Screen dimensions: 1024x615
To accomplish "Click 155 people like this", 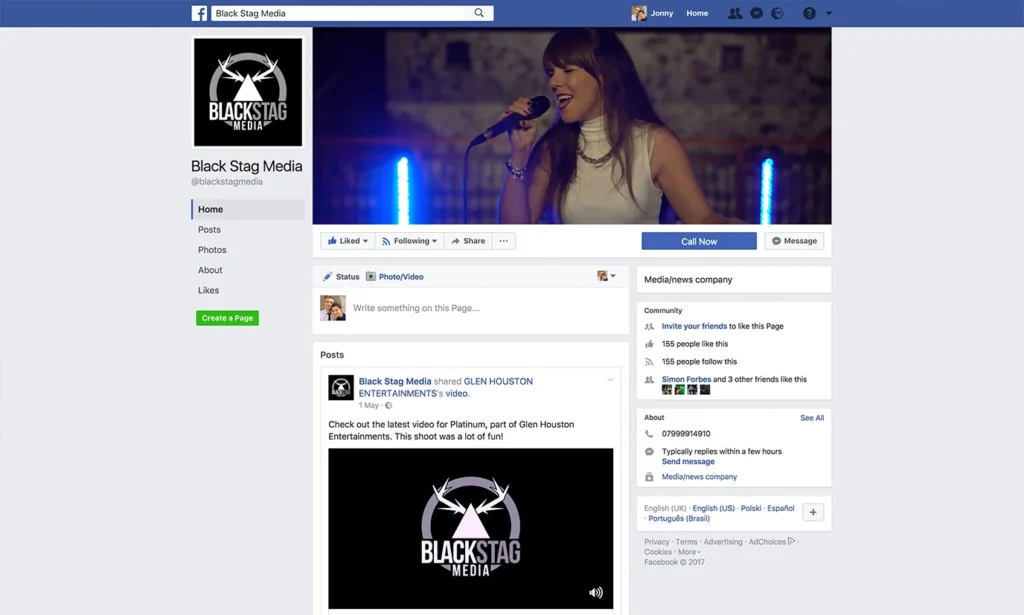I will click(x=694, y=344).
